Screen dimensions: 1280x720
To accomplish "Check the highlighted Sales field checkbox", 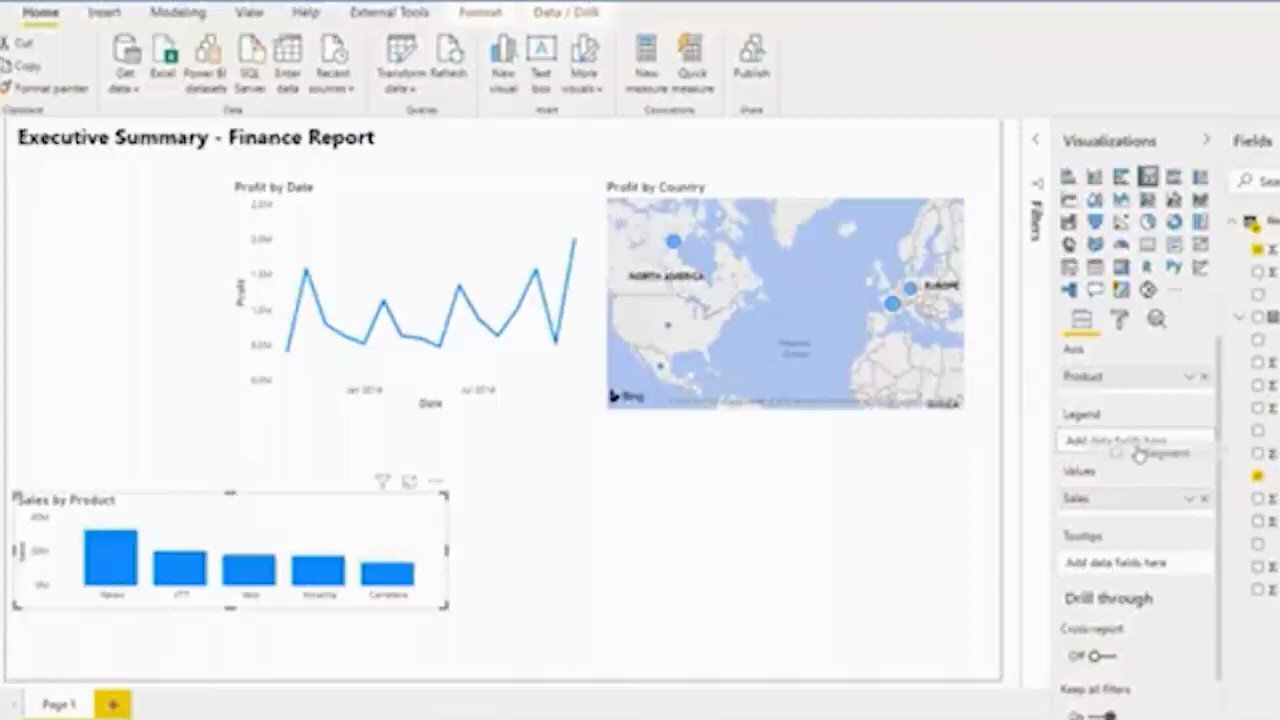I will pos(1256,475).
